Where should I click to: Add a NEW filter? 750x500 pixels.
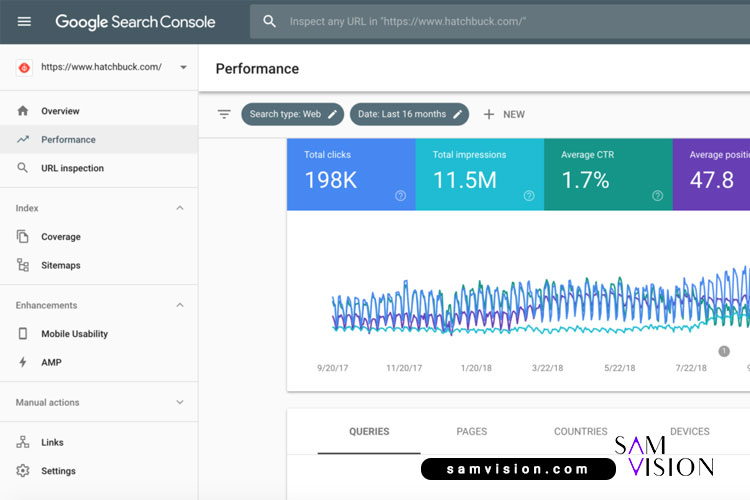(504, 114)
